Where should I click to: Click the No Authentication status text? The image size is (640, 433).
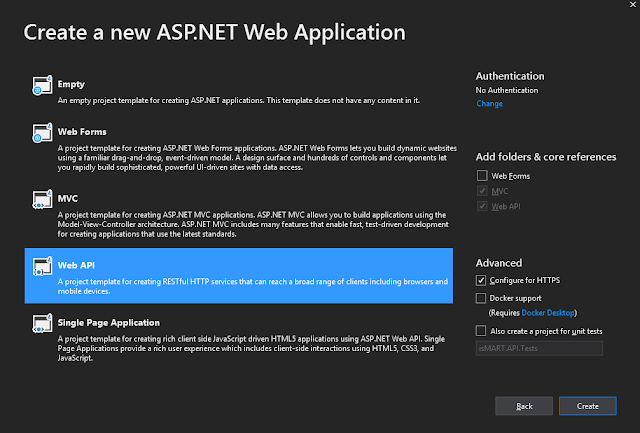[x=507, y=90]
